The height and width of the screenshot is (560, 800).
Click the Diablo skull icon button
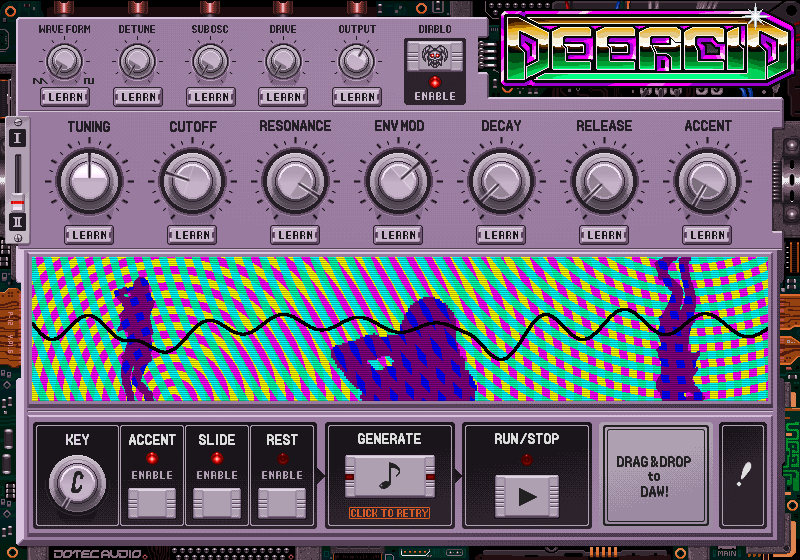pyautogui.click(x=434, y=58)
